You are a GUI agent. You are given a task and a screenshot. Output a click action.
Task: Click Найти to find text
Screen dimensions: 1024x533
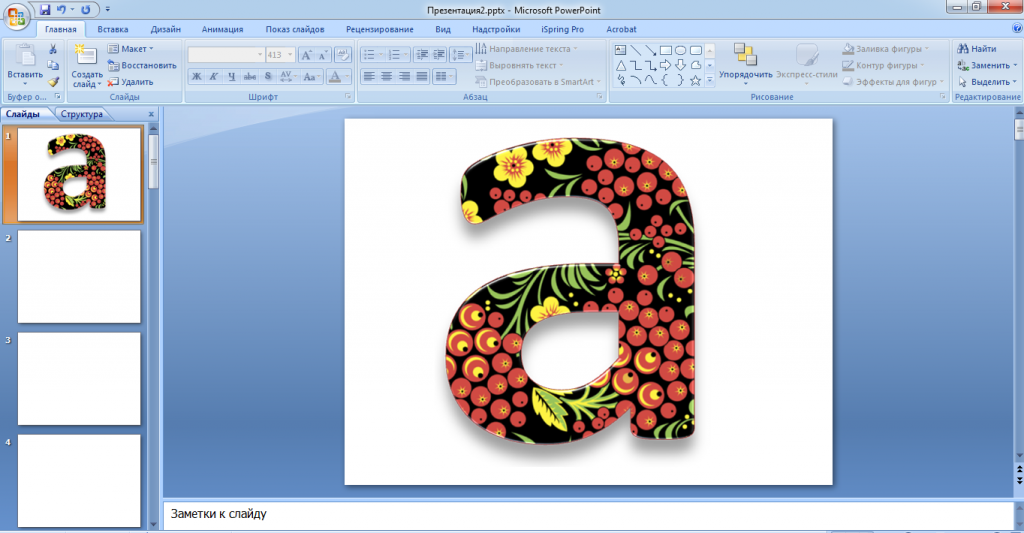click(x=977, y=49)
